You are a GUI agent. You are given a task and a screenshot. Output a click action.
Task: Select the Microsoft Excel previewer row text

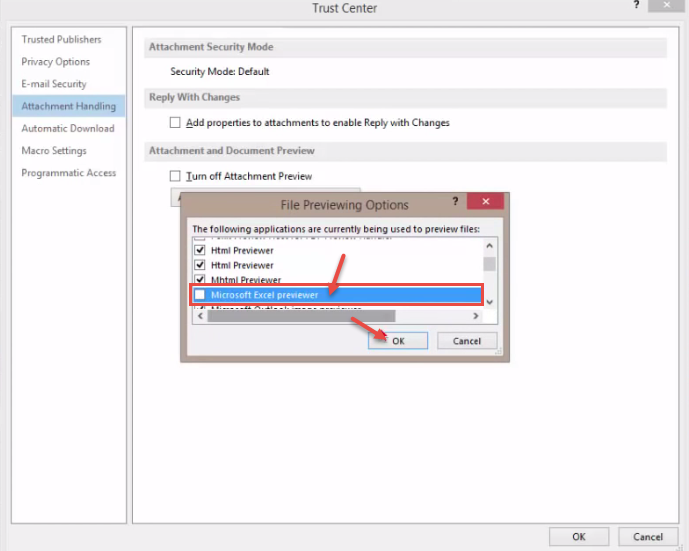pos(265,295)
